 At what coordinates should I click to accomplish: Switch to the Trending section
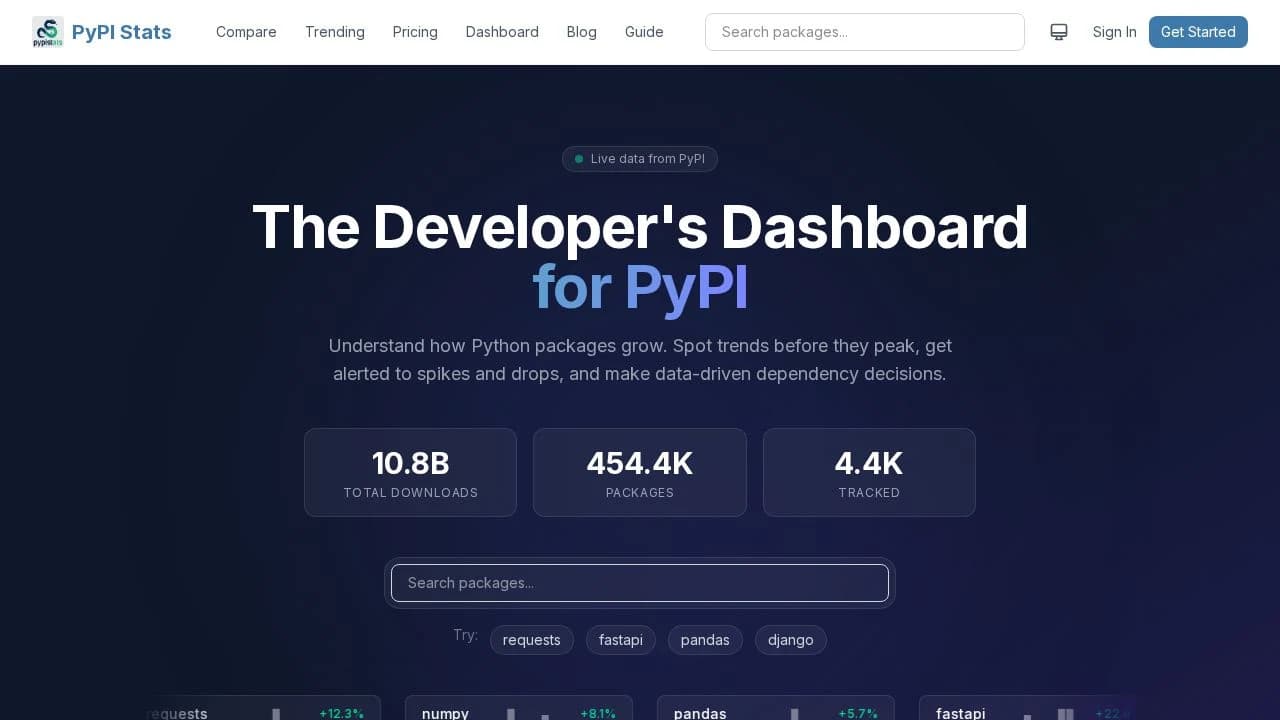click(334, 32)
